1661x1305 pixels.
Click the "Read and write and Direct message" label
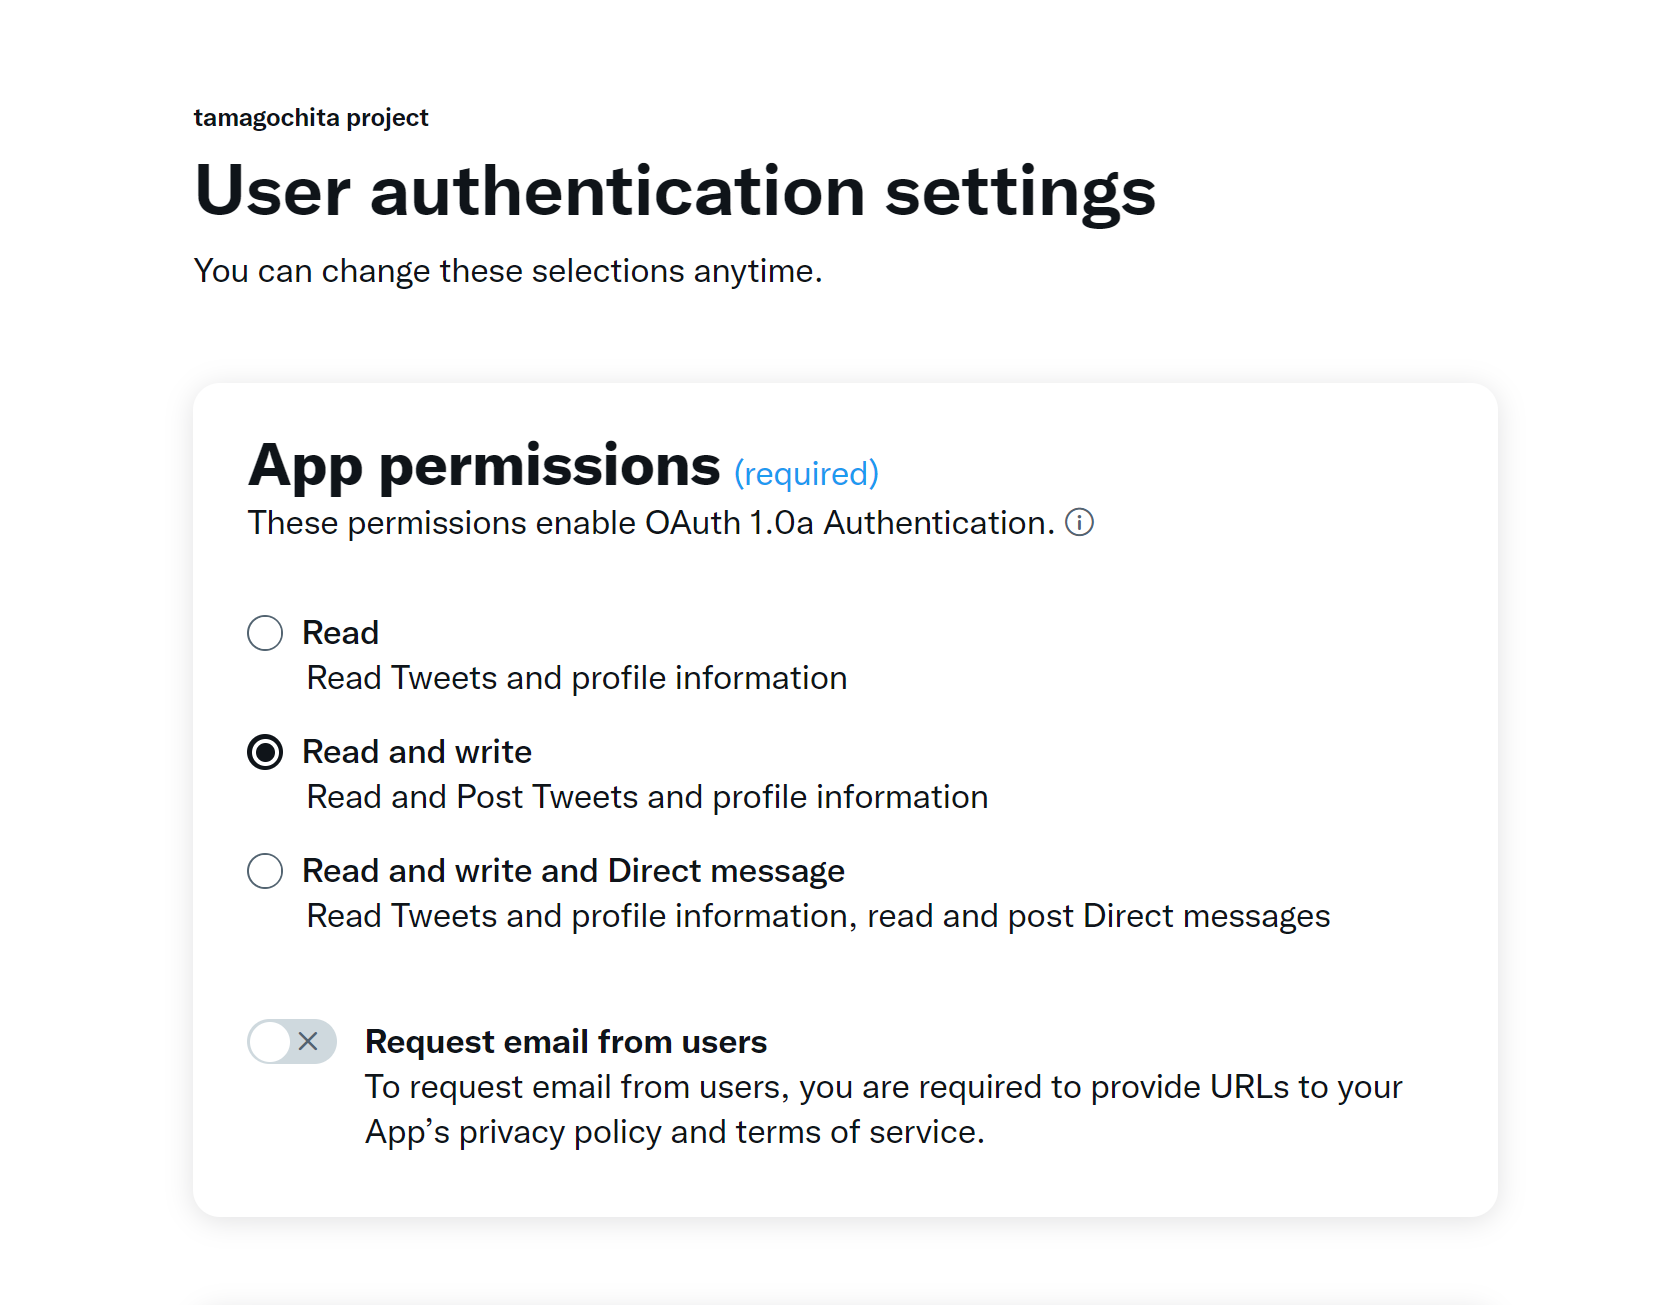pos(572,870)
